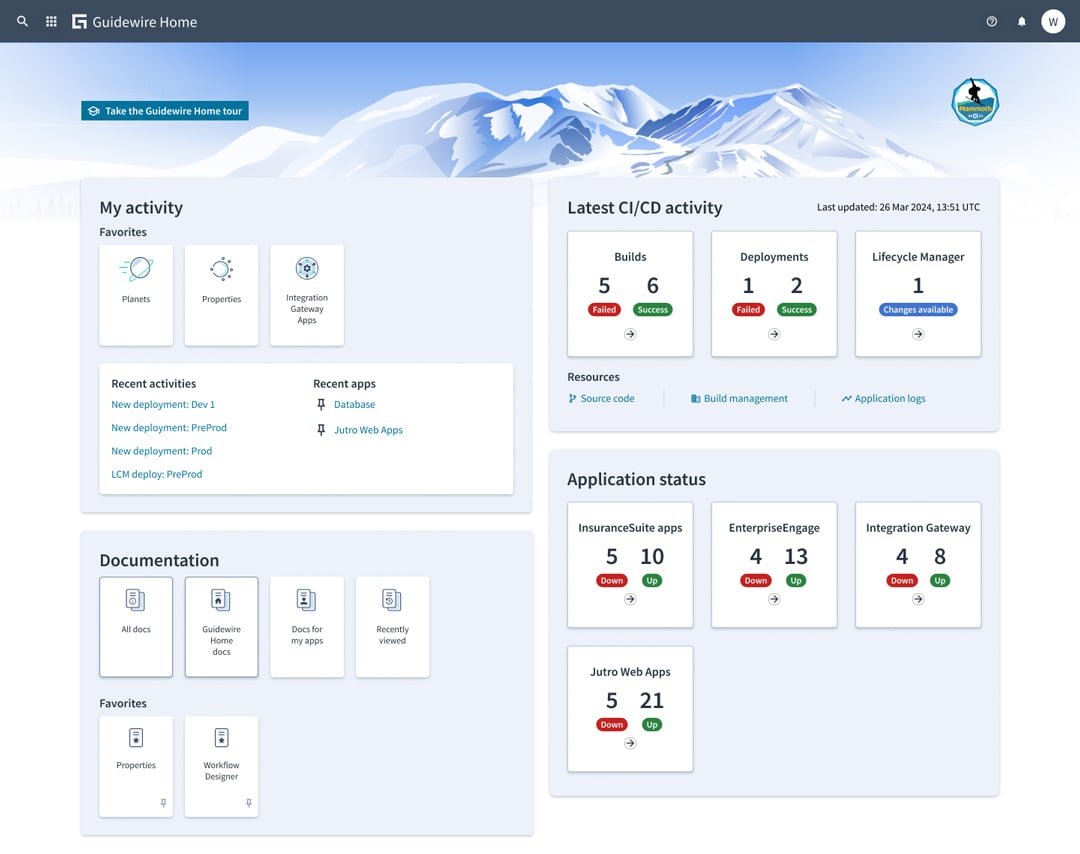
Task: Open the Database recent app
Action: pos(355,404)
